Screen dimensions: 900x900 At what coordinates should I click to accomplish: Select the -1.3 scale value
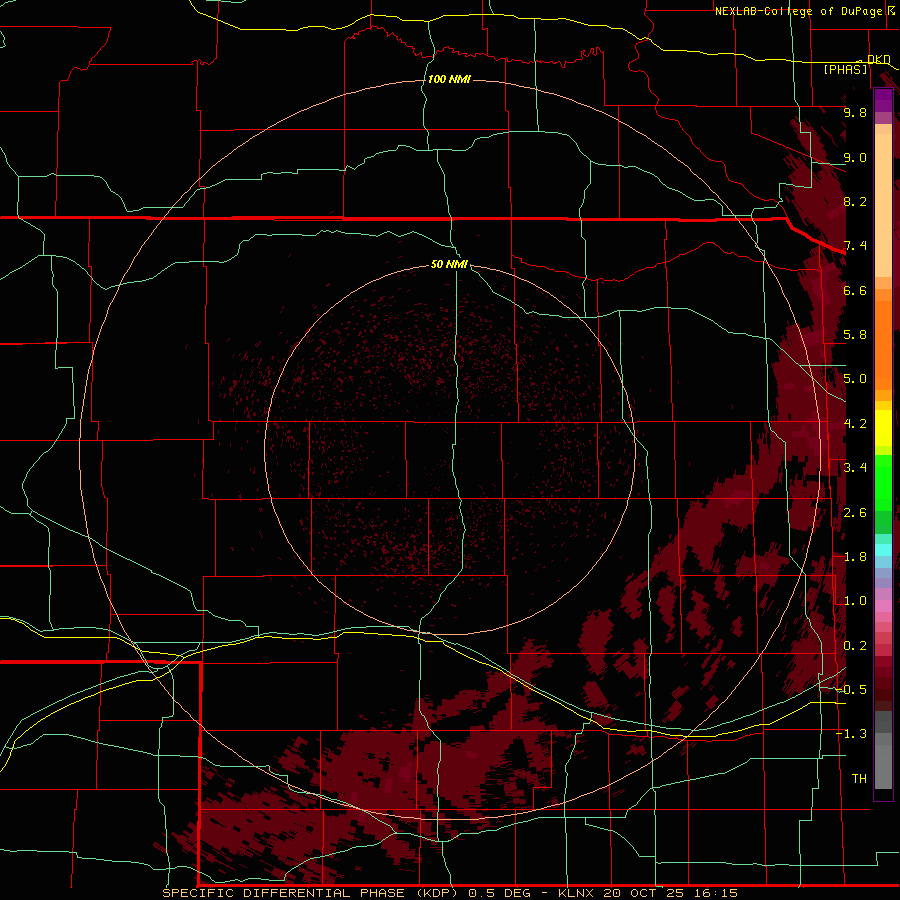(x=851, y=734)
